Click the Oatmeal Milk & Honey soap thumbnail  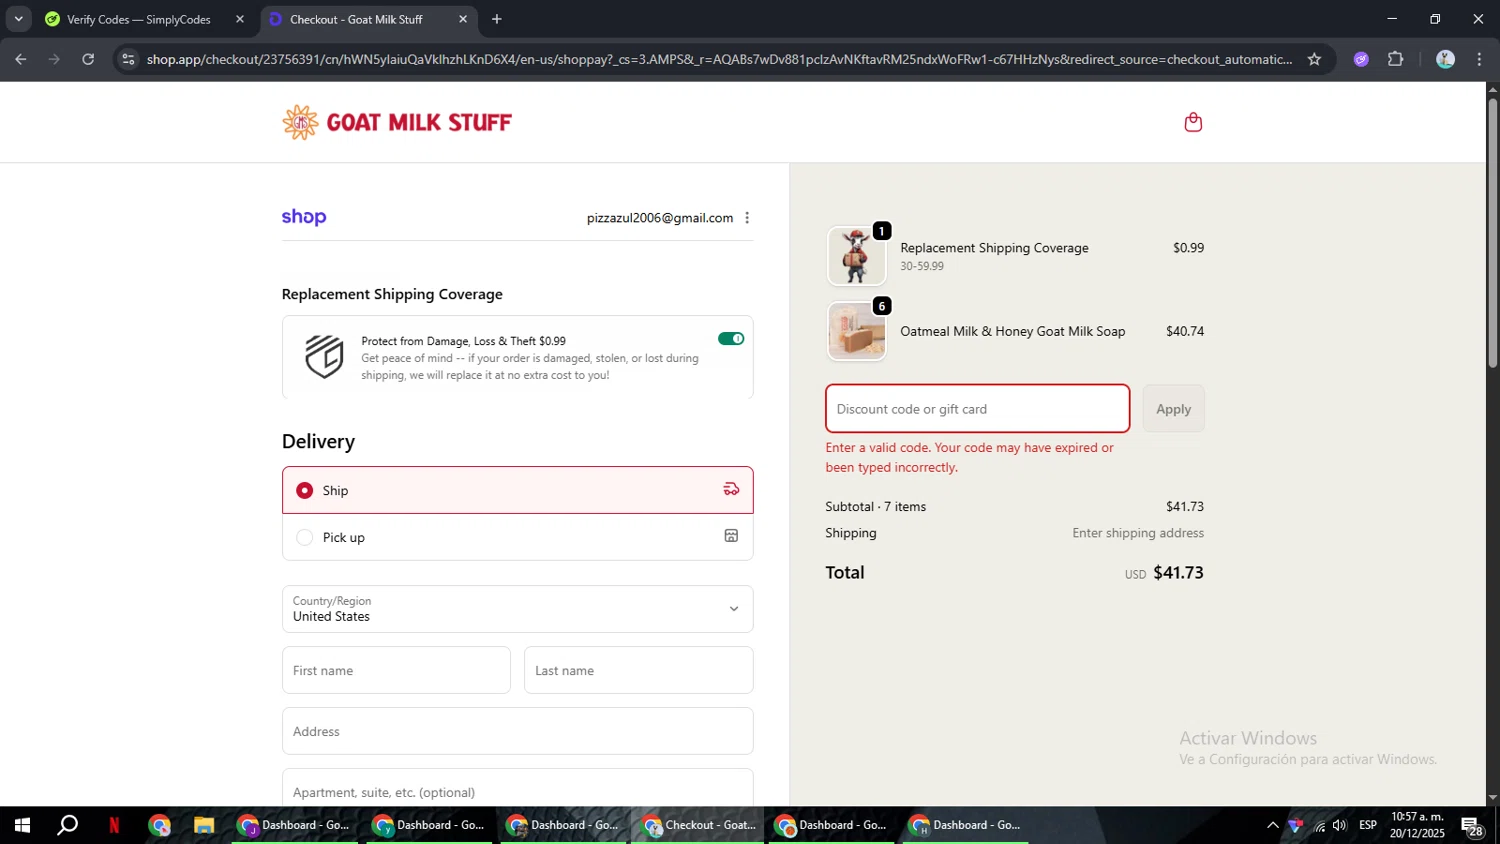point(857,331)
